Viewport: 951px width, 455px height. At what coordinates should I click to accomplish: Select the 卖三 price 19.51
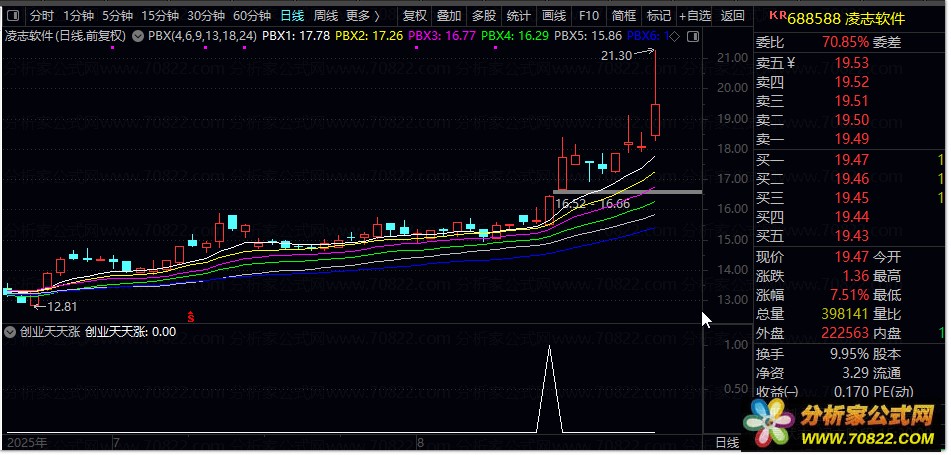coord(852,101)
